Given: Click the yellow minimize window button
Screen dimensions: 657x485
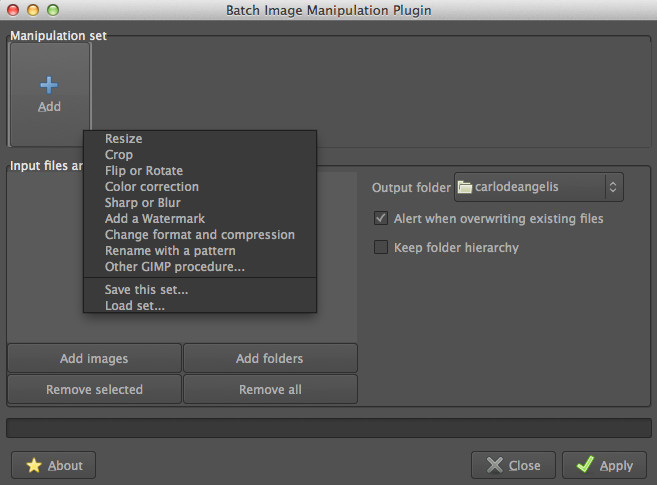Looking at the screenshot, I should coord(33,10).
